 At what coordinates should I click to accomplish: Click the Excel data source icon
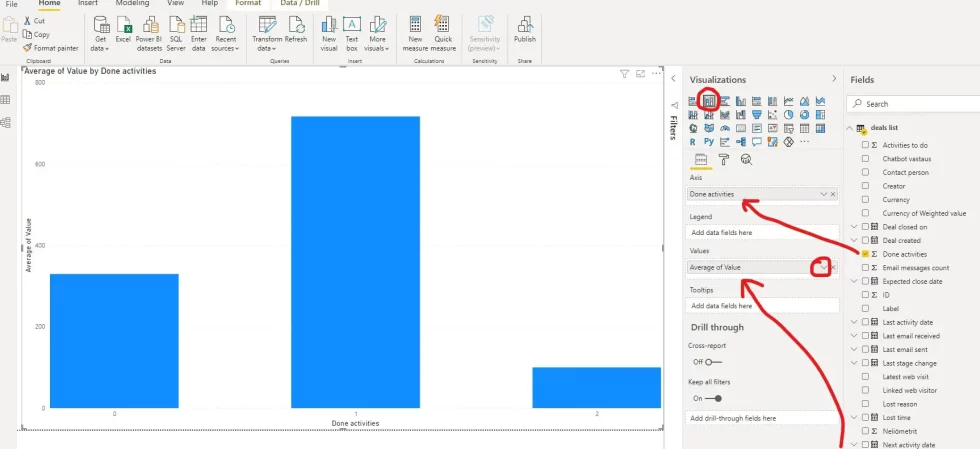(123, 29)
